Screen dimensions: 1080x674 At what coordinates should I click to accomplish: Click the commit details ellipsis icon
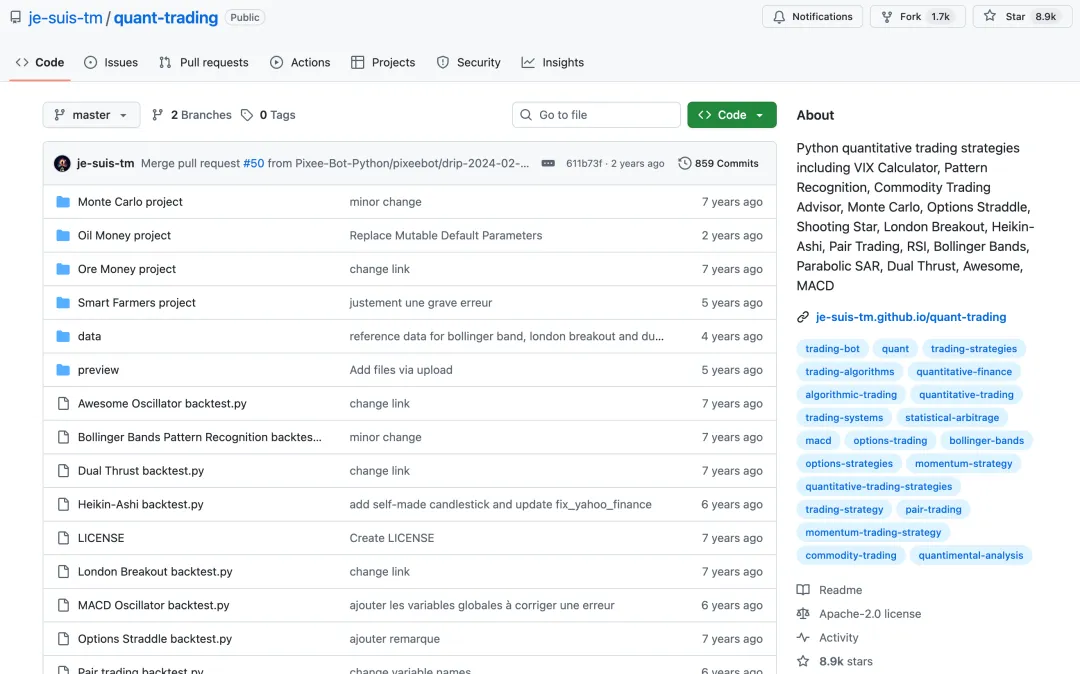(548, 163)
